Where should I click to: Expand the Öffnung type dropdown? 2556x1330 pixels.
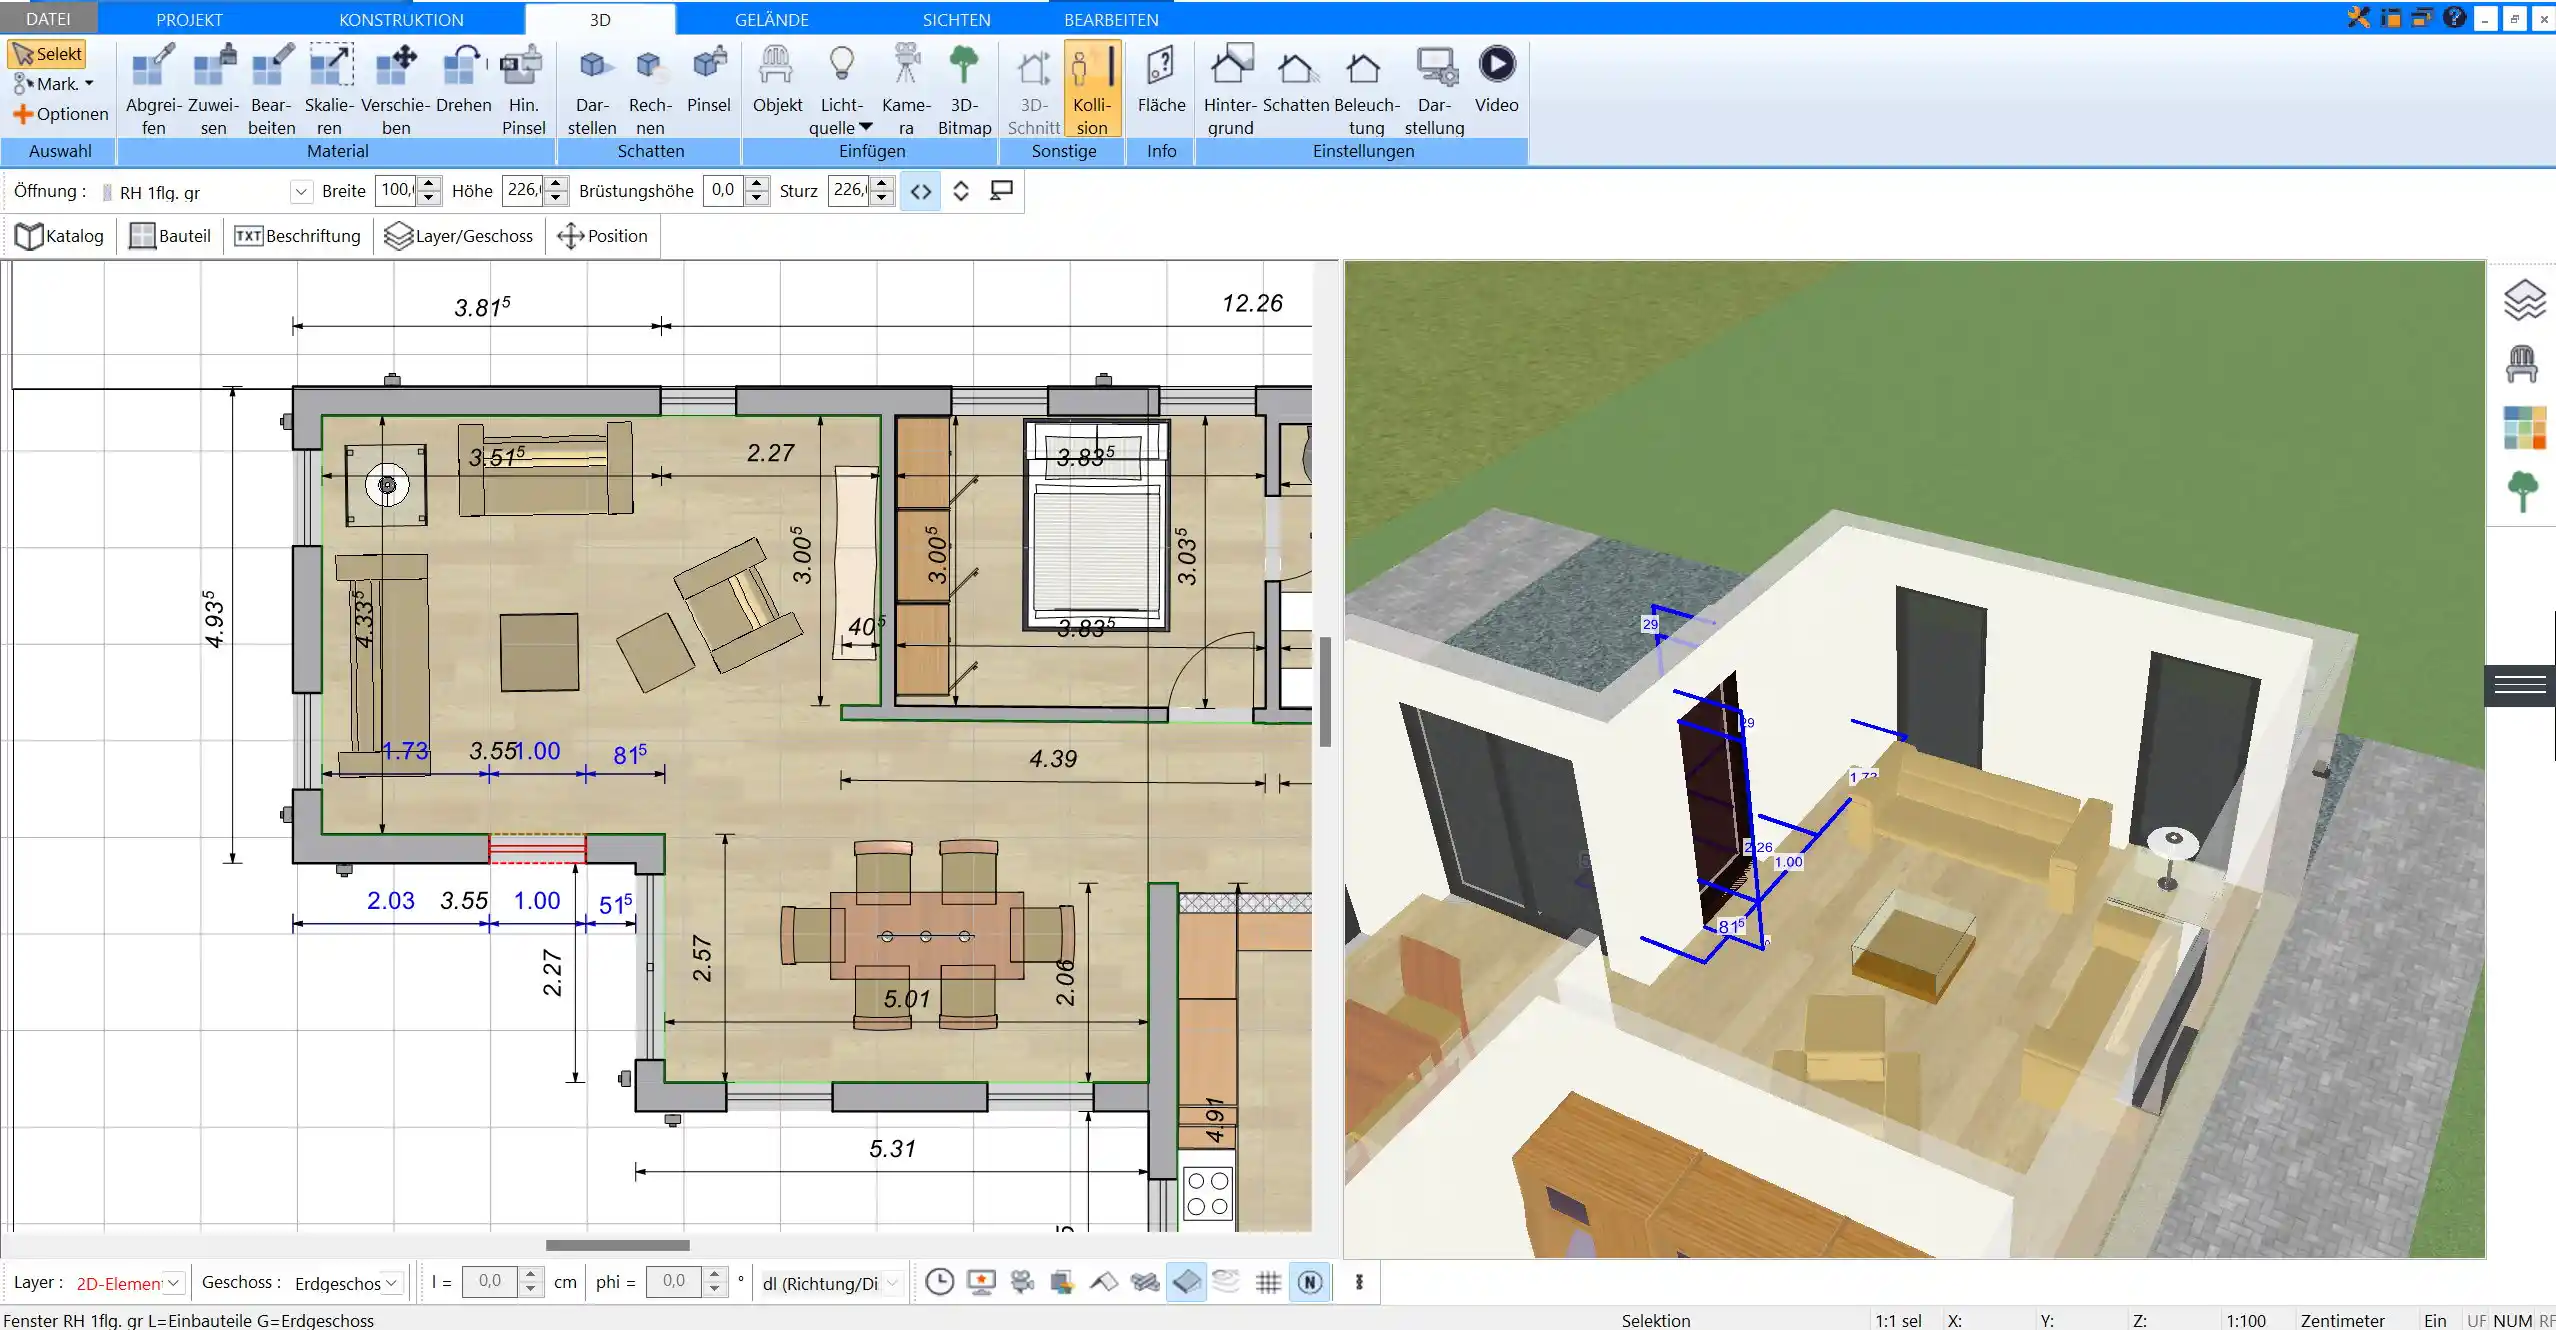point(300,192)
